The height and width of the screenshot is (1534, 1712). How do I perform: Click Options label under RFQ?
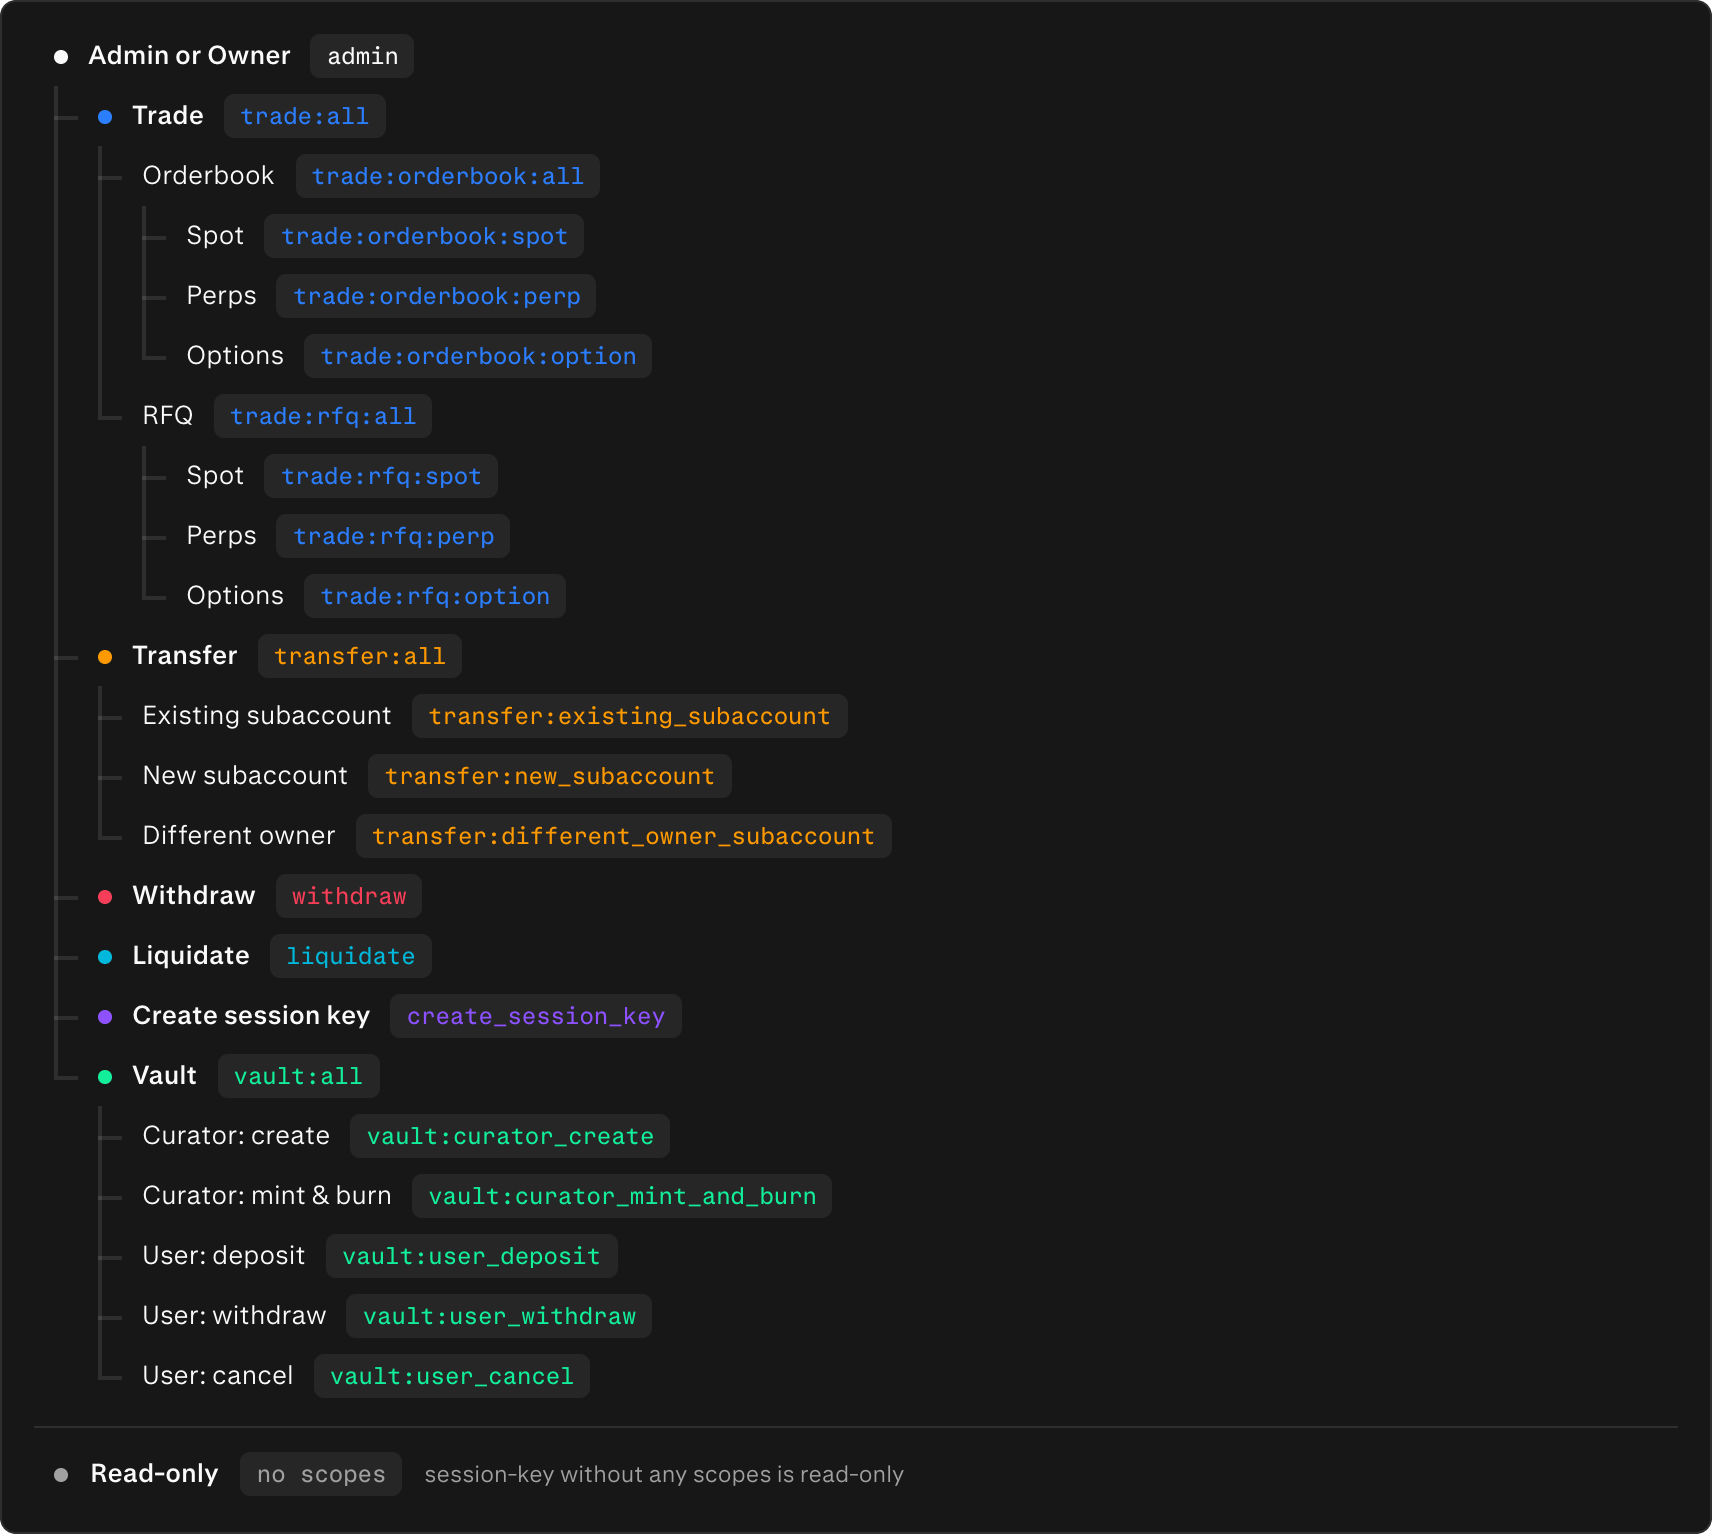pyautogui.click(x=235, y=596)
